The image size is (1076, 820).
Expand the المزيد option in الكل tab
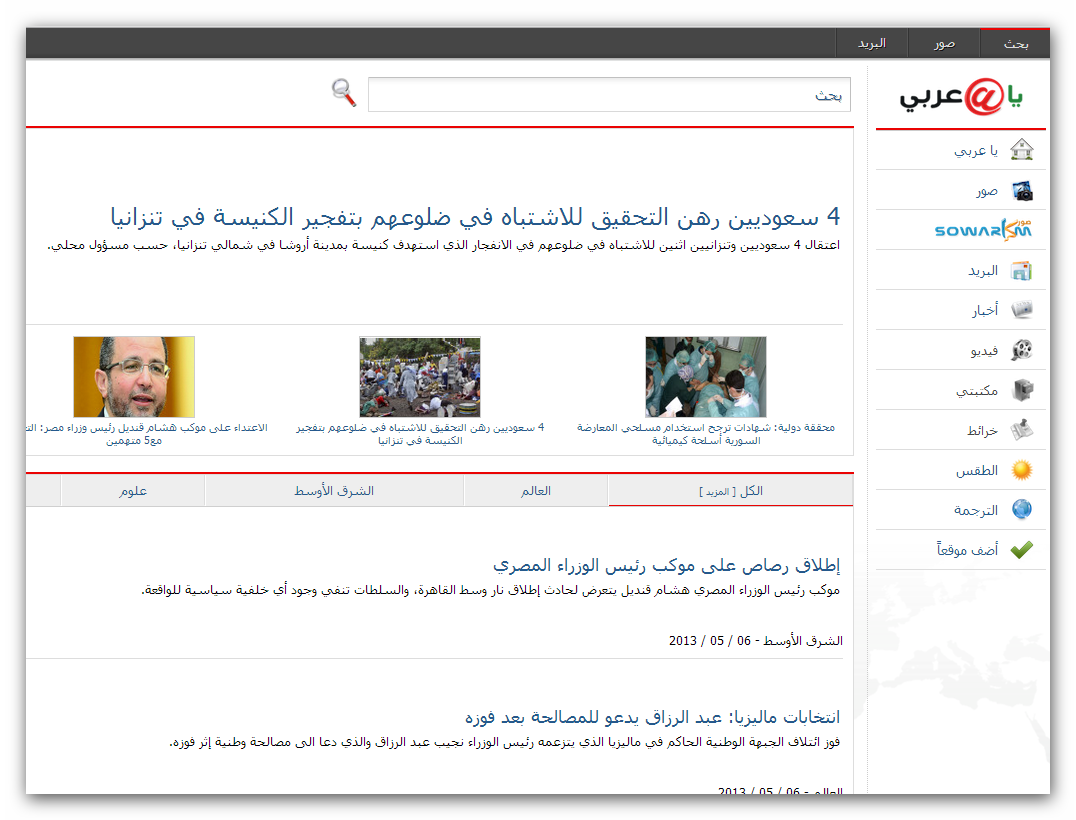coord(715,492)
